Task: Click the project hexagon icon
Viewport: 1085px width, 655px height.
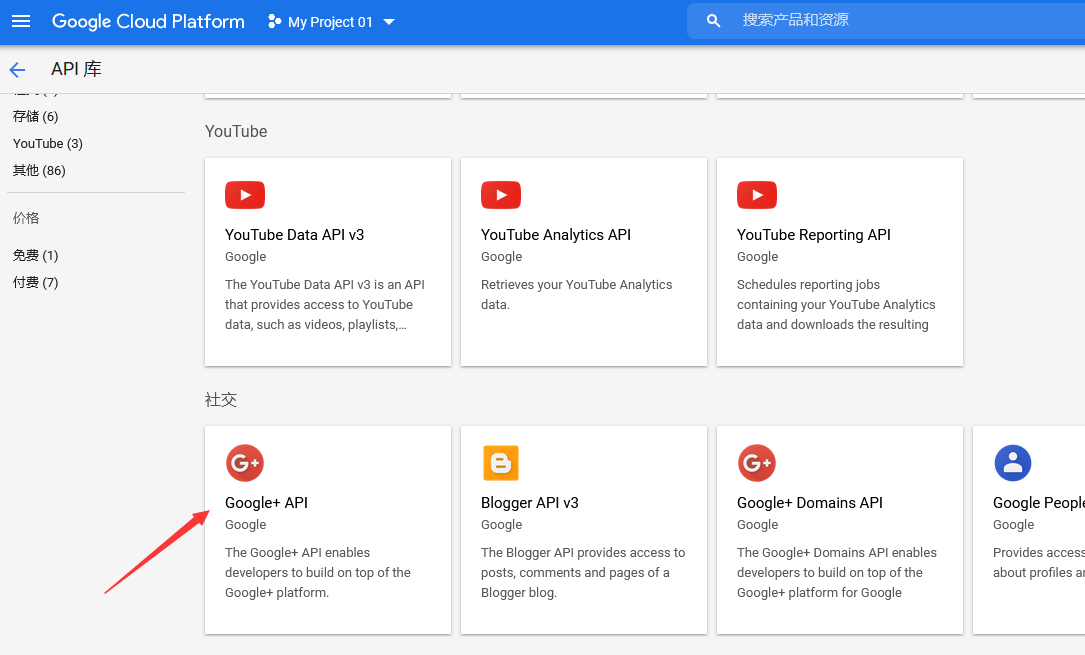Action: [274, 21]
